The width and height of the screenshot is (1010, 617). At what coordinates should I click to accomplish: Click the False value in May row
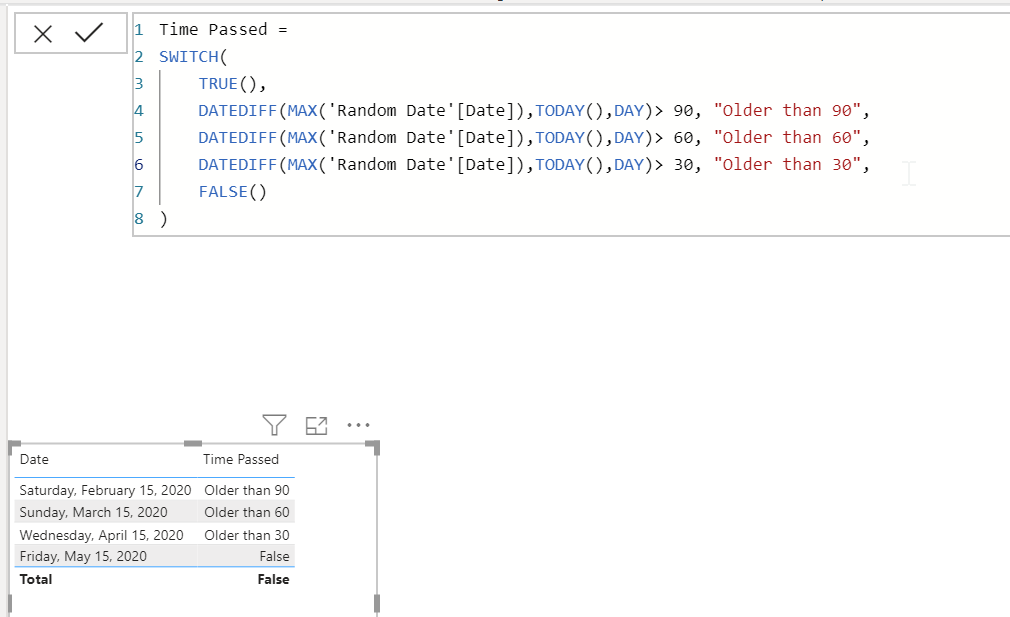(274, 556)
